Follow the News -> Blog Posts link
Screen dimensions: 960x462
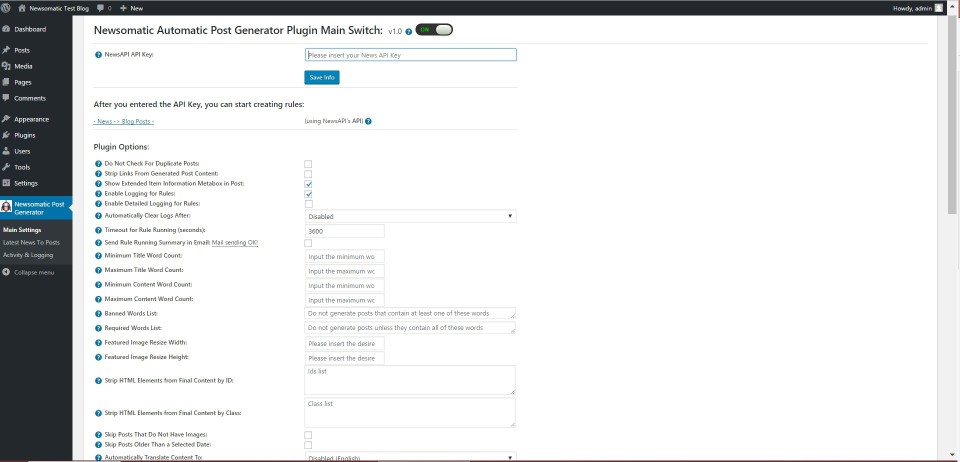click(x=123, y=121)
